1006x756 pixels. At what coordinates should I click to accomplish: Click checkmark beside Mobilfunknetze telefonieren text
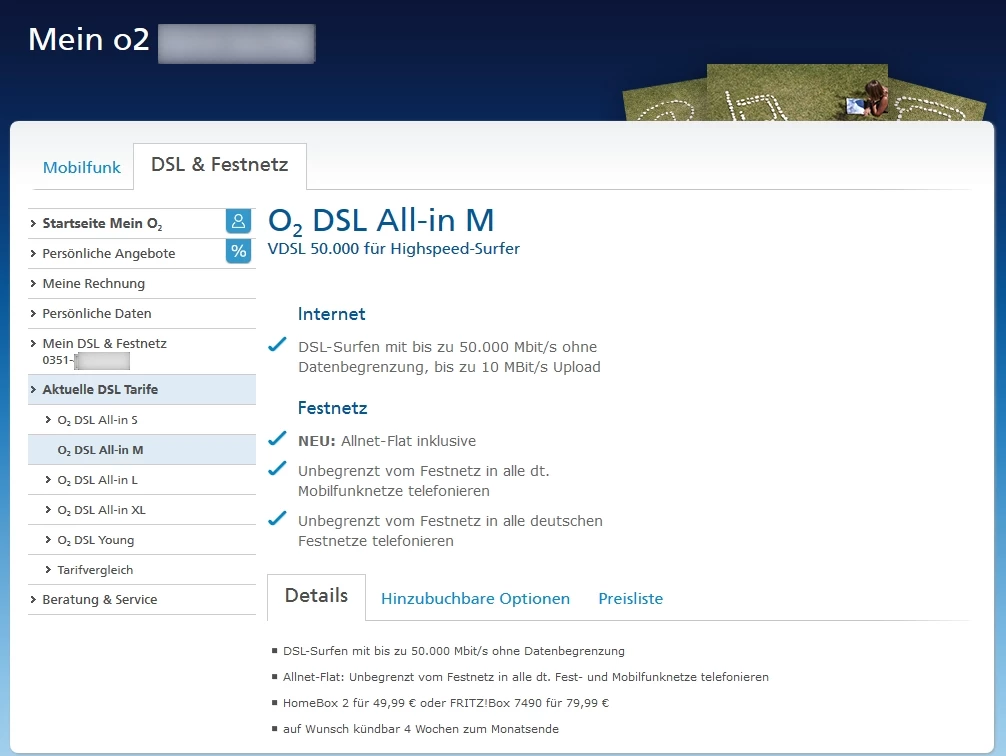pos(277,468)
